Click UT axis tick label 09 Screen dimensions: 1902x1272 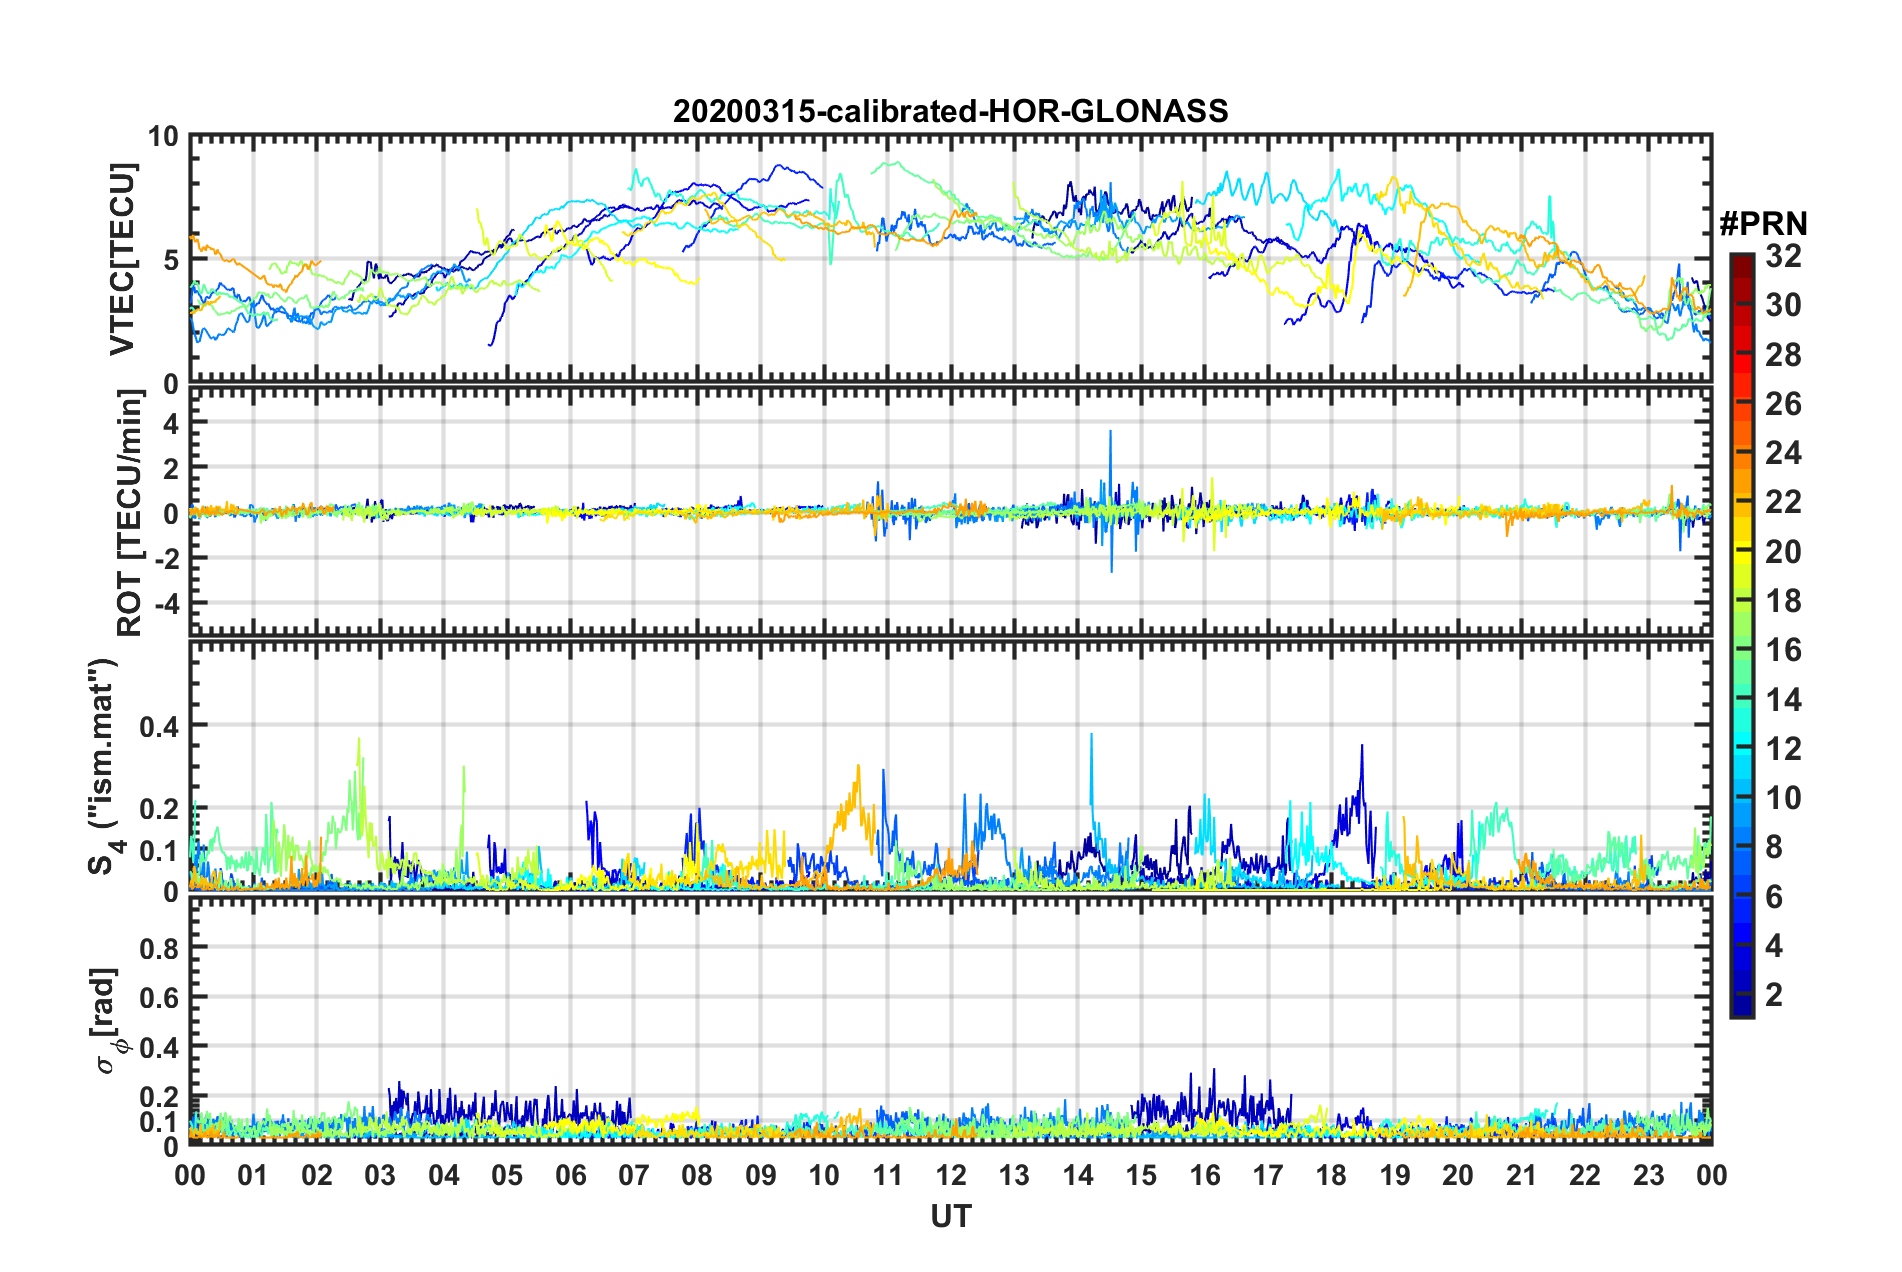click(761, 1175)
